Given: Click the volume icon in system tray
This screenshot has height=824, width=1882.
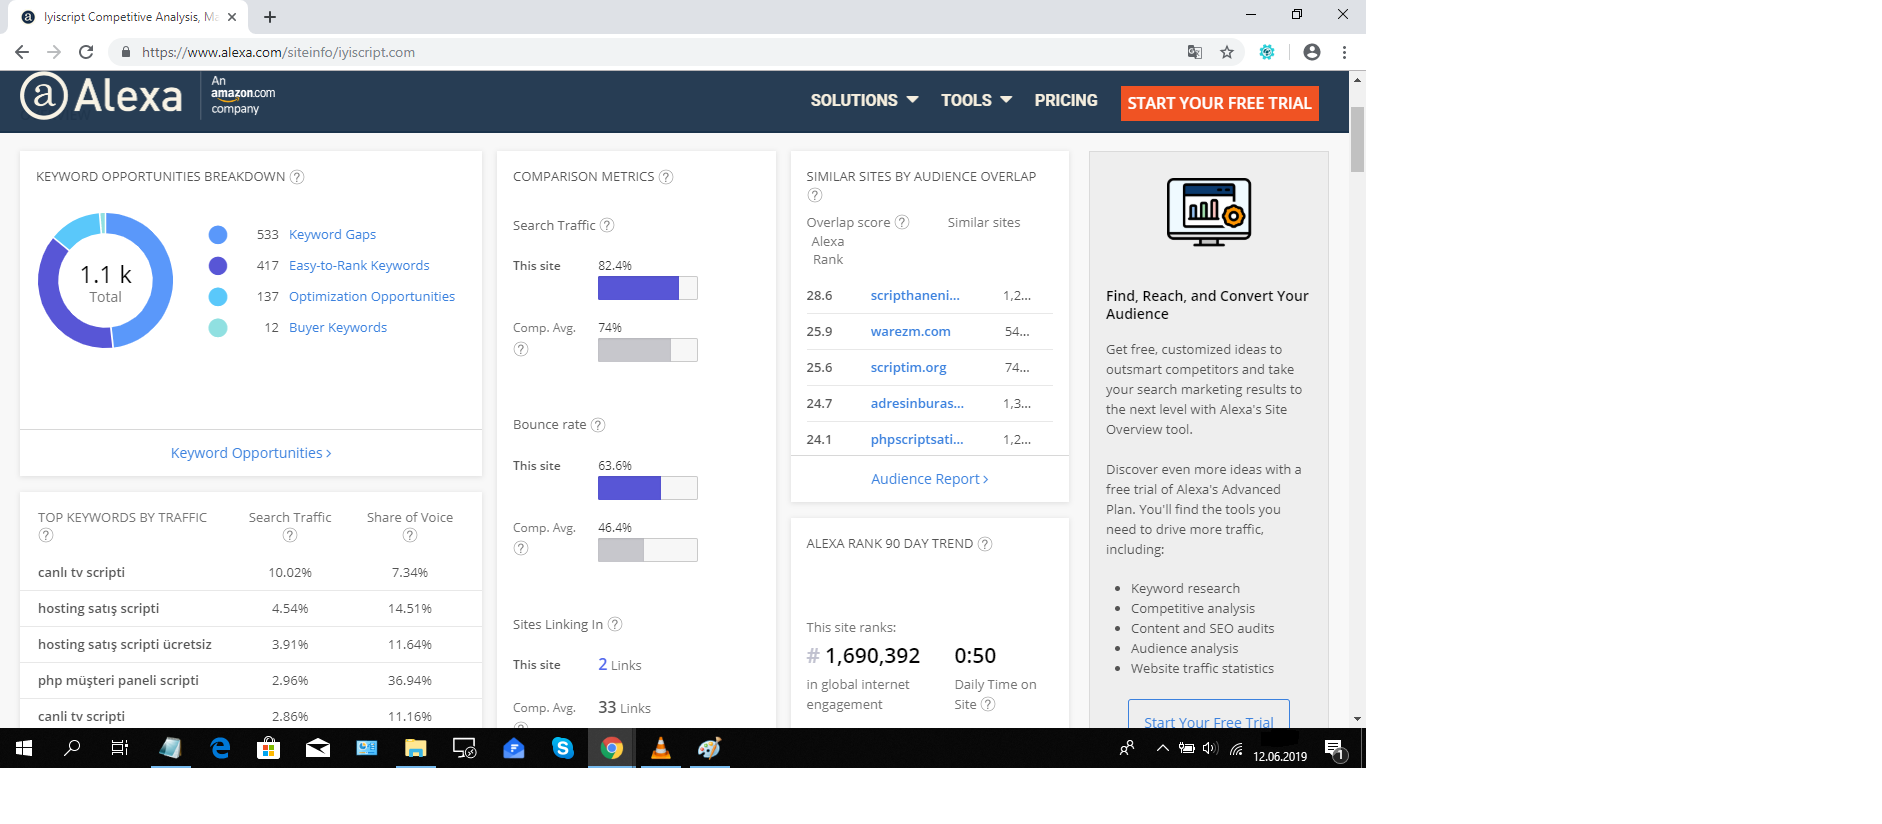Looking at the screenshot, I should click(x=1210, y=748).
